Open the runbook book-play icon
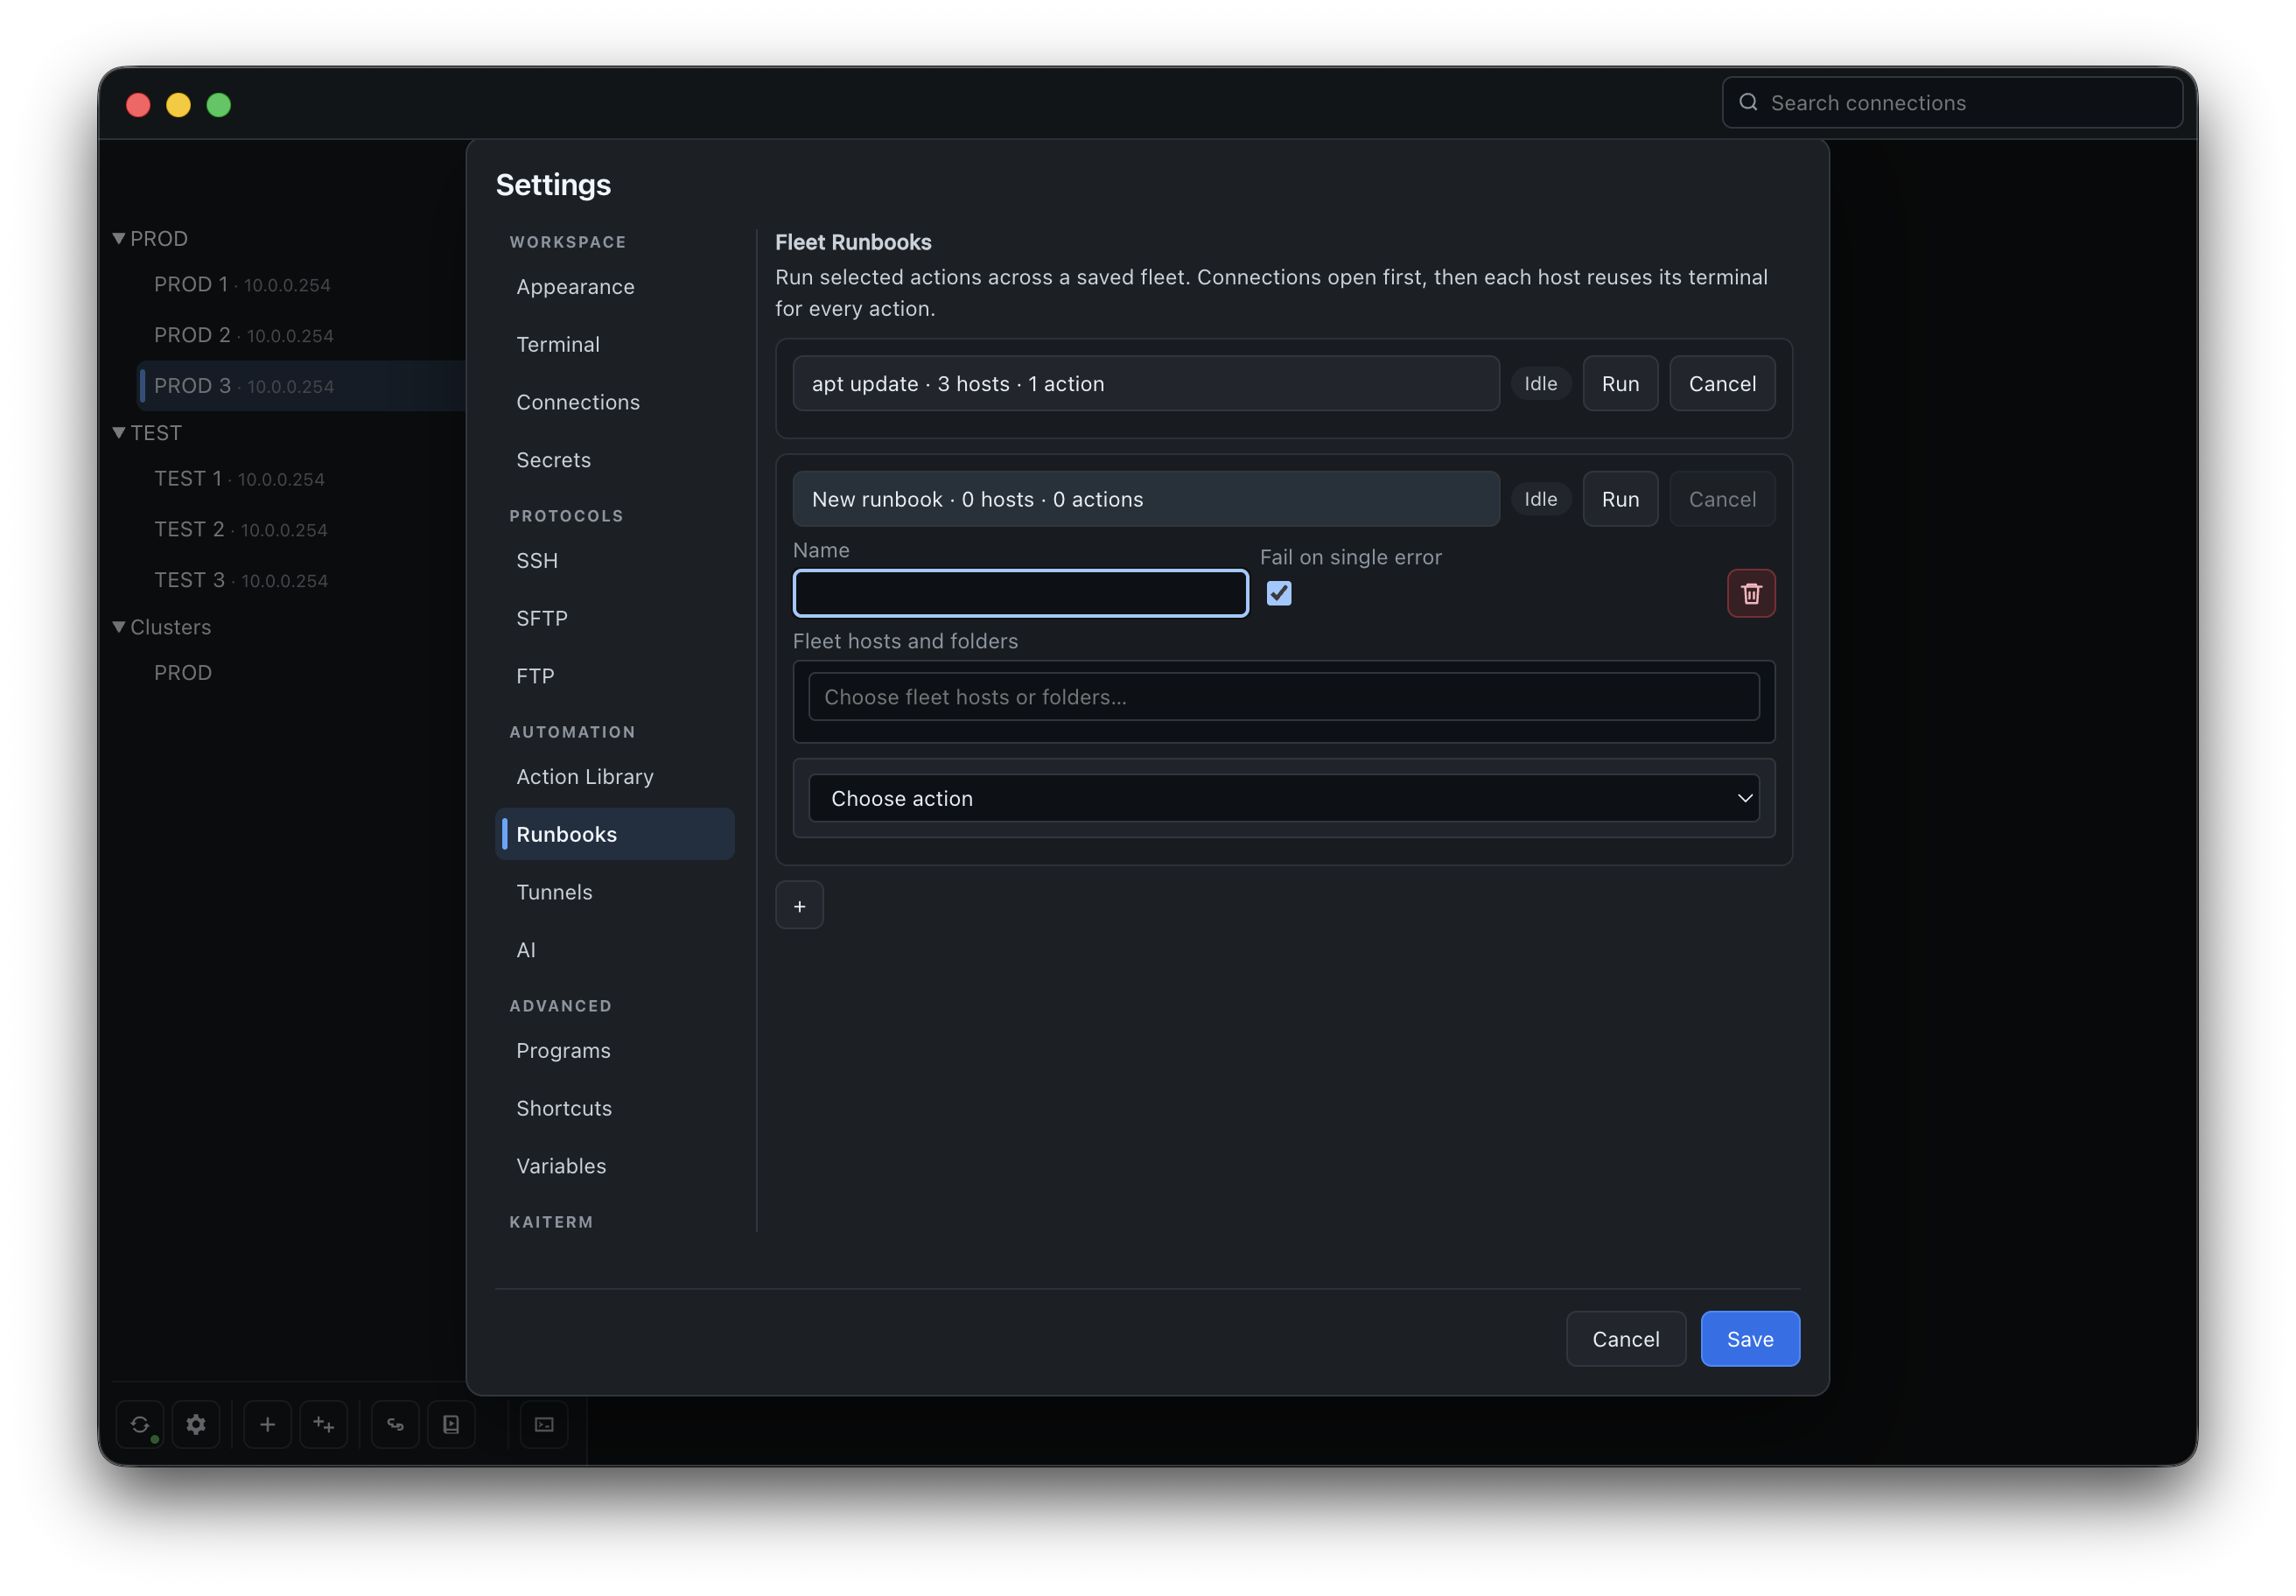Image resolution: width=2296 pixels, height=1596 pixels. tap(451, 1424)
